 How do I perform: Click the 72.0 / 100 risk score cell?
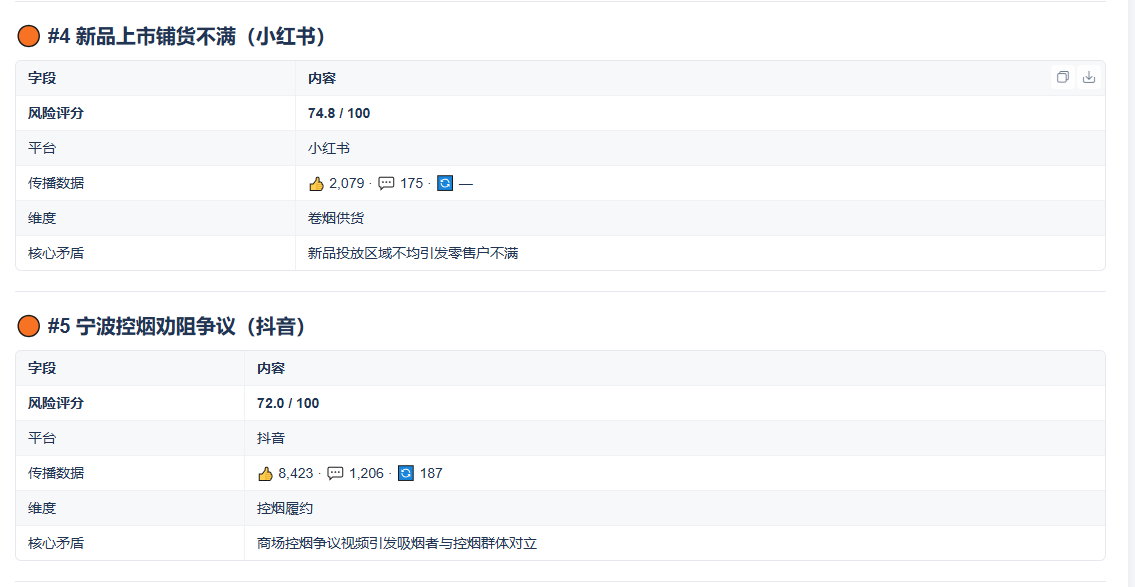pos(675,403)
